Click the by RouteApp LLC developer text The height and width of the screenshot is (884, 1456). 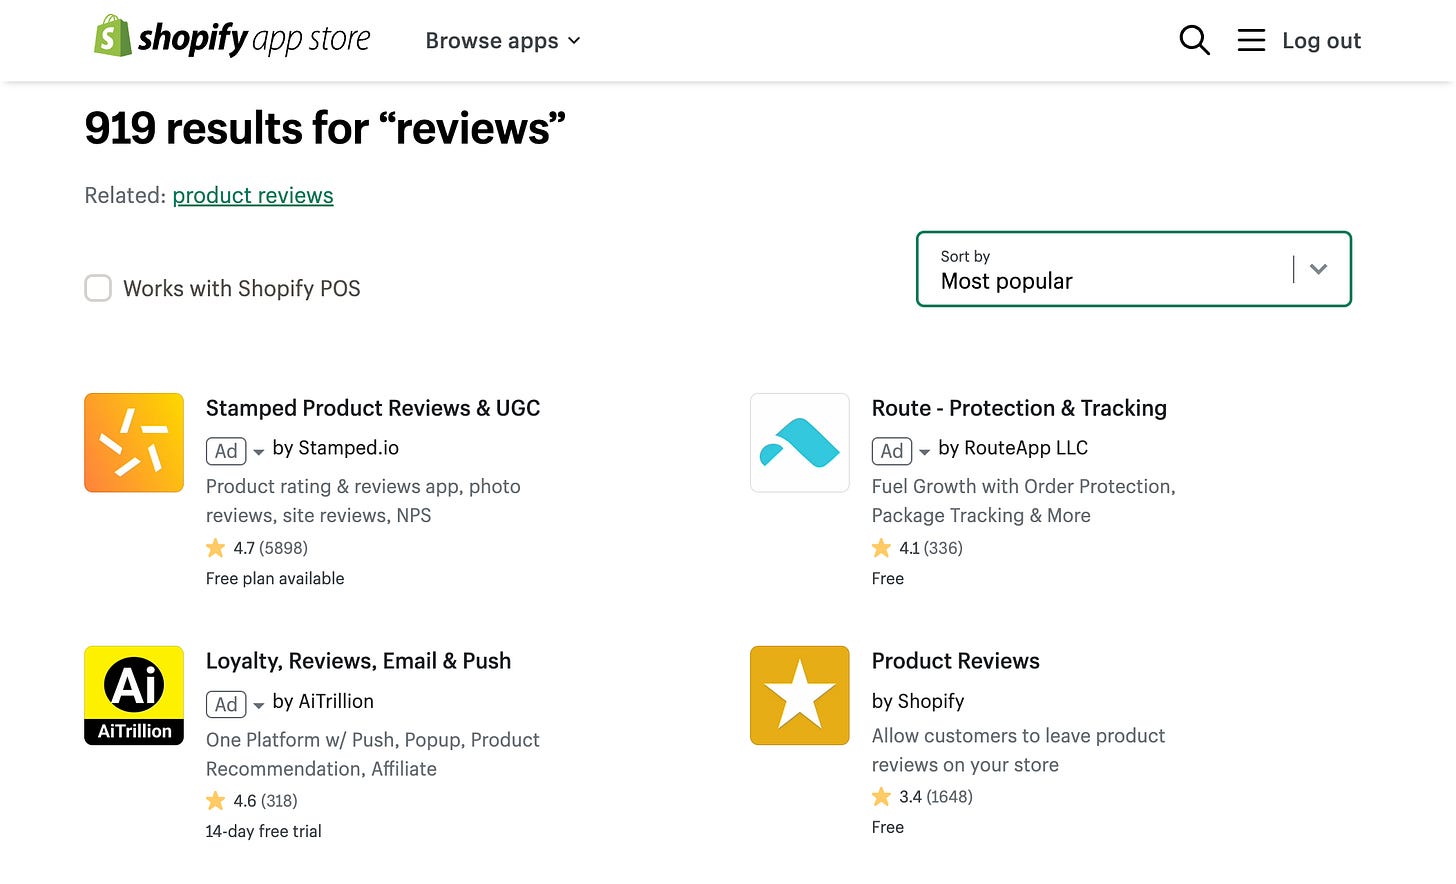tap(1013, 448)
